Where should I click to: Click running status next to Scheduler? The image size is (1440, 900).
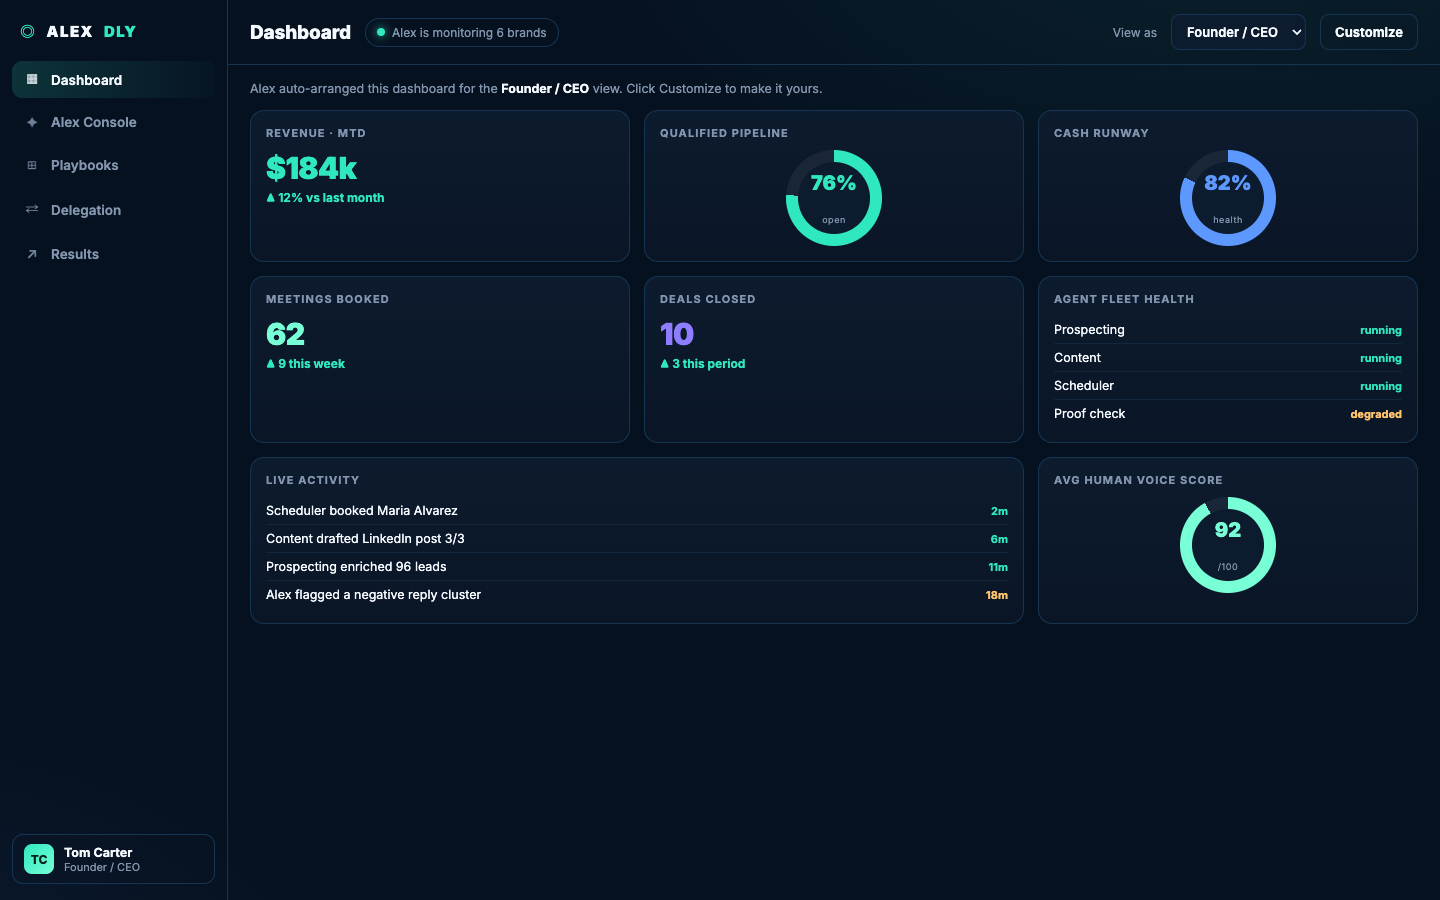tap(1381, 386)
